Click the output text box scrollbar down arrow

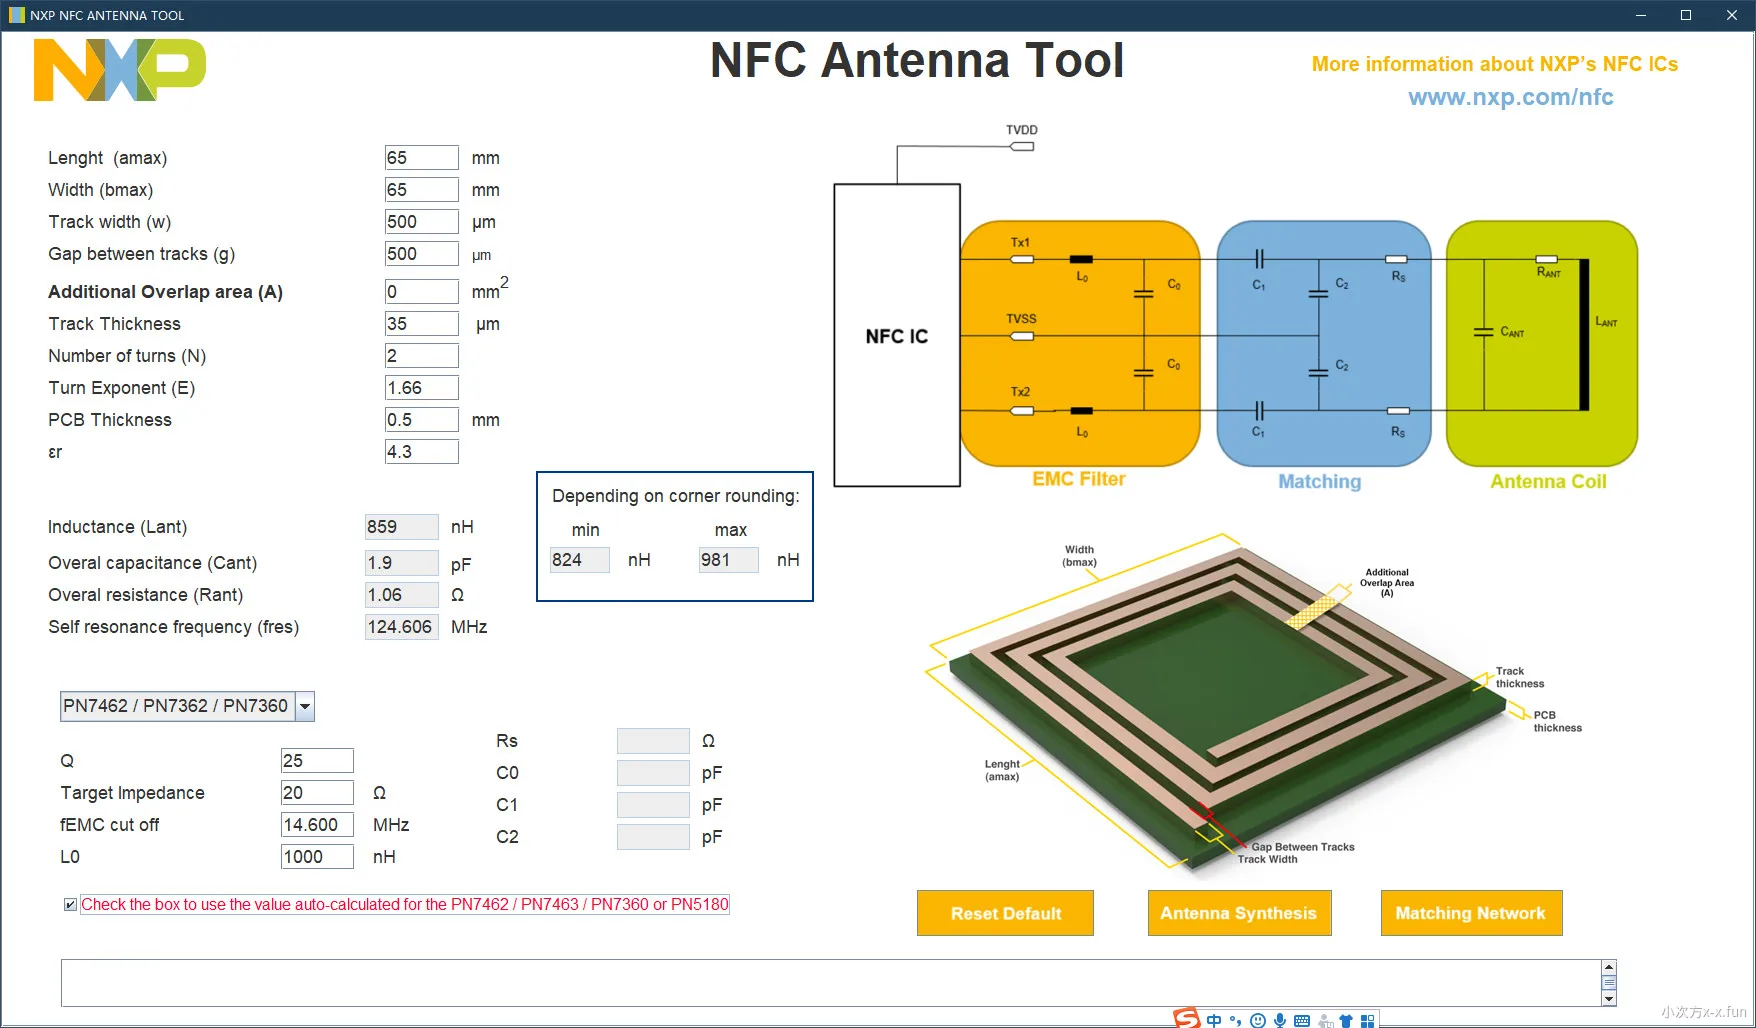pos(1609,998)
